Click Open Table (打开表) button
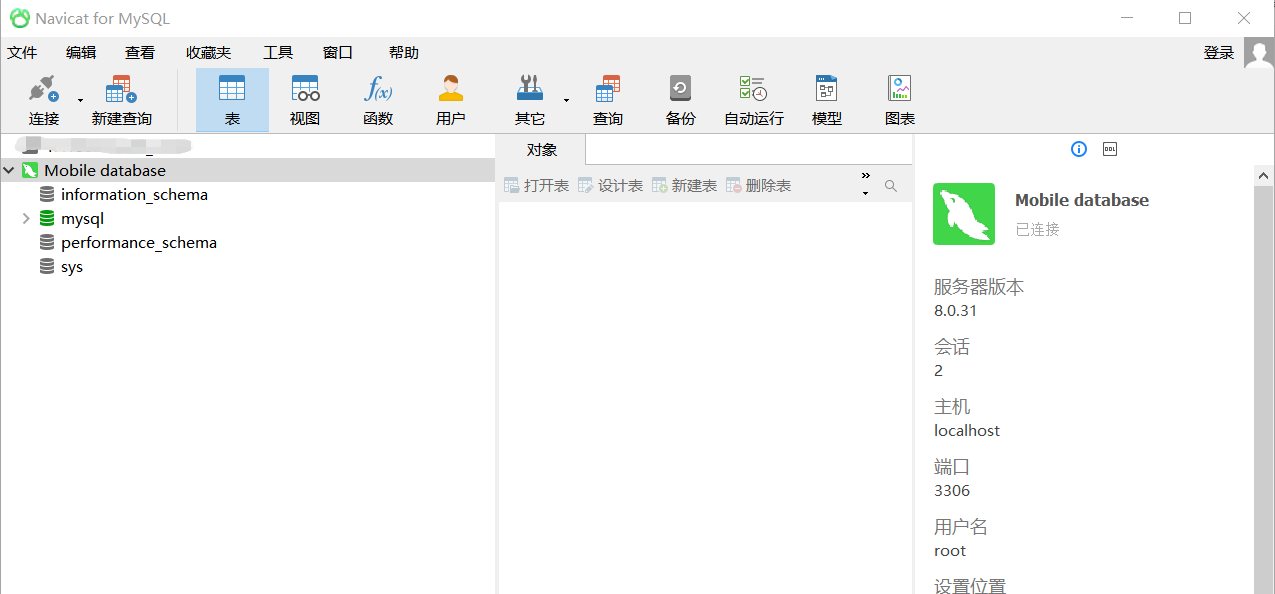 (x=536, y=186)
